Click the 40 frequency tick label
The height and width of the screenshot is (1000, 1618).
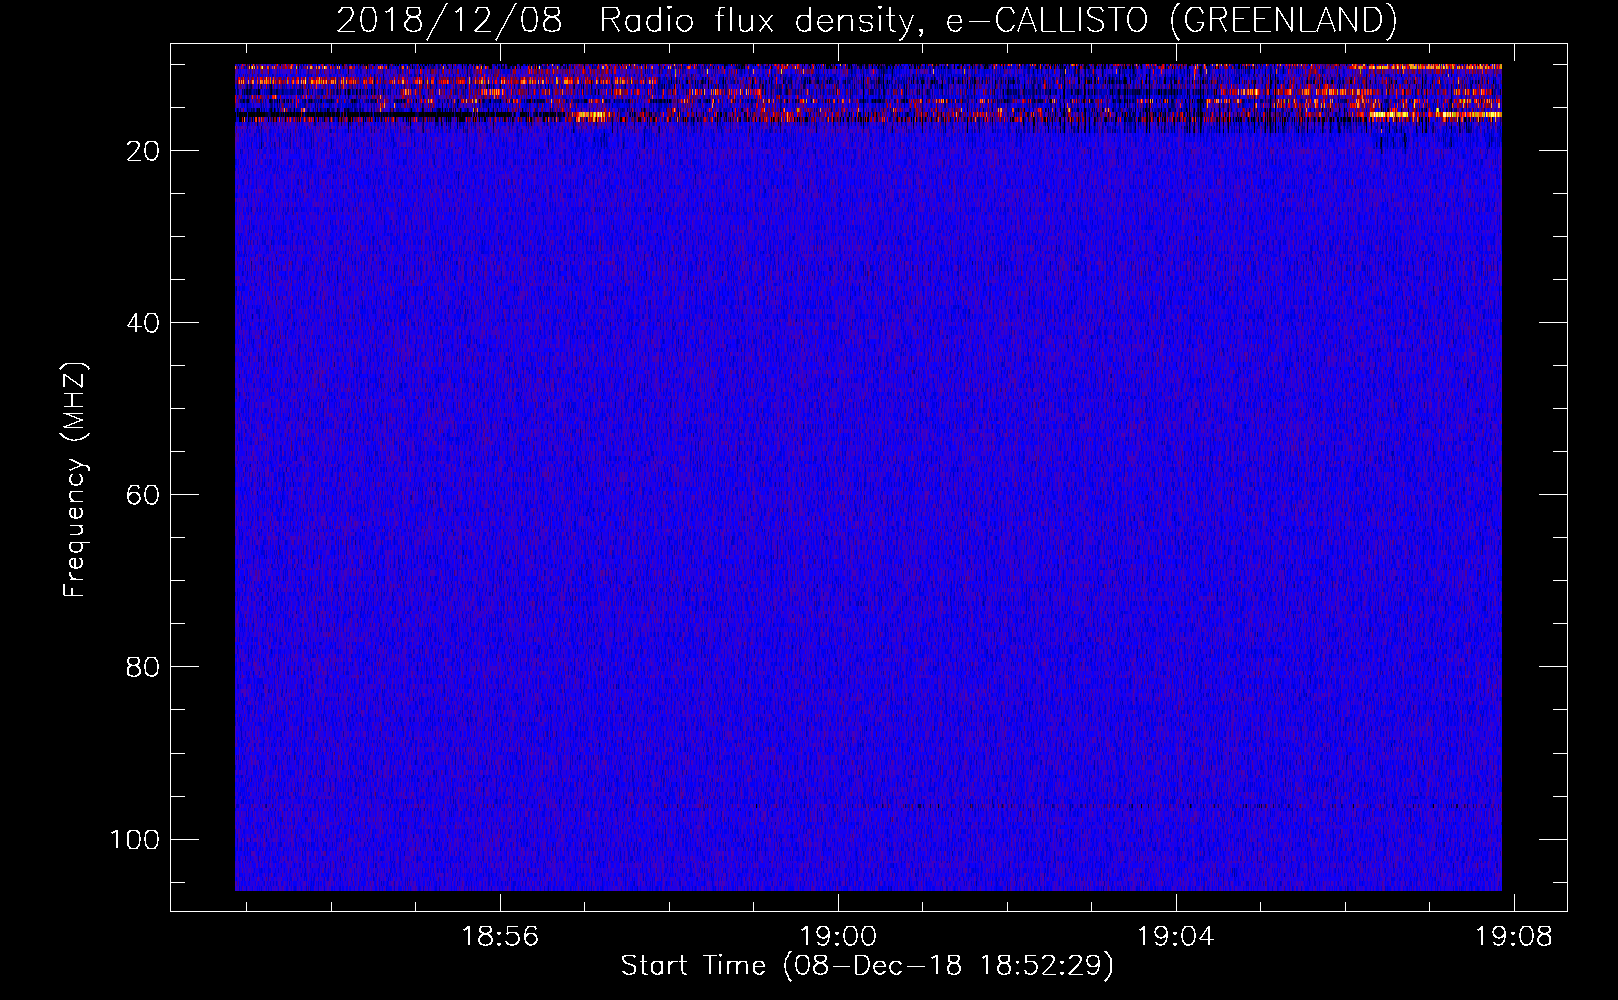(x=143, y=323)
